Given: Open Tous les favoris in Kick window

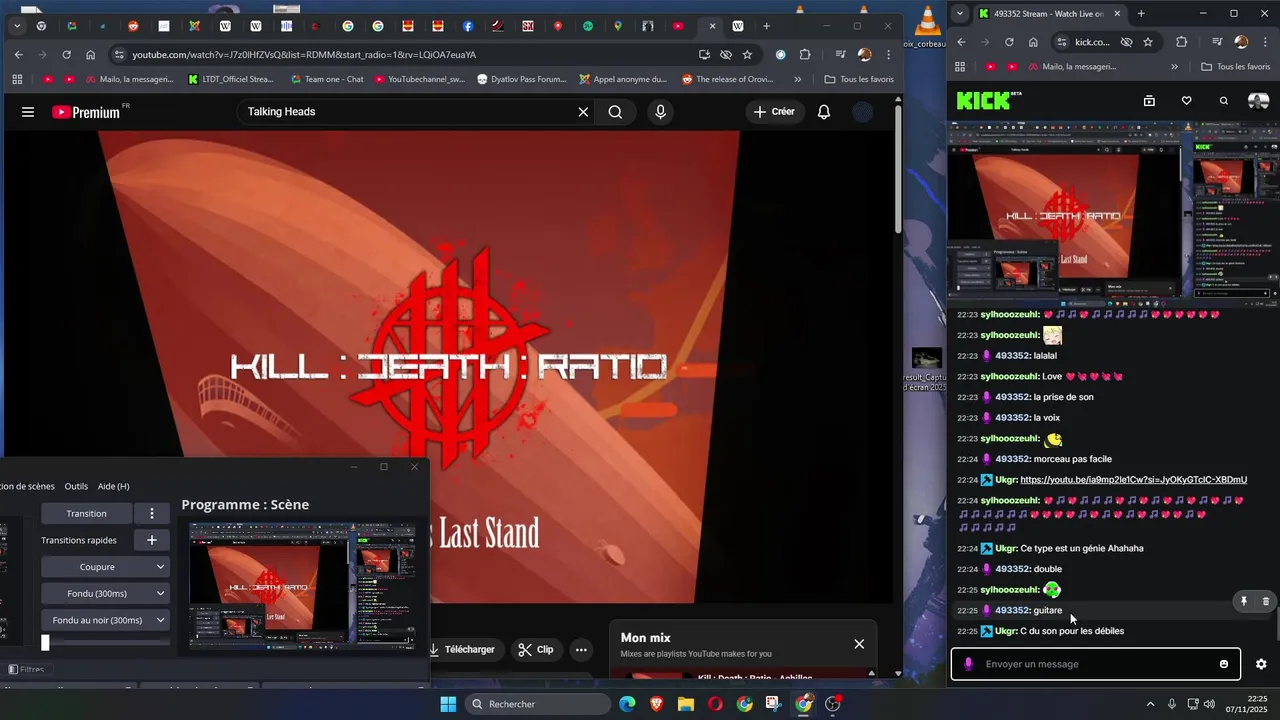Looking at the screenshot, I should click(1236, 67).
